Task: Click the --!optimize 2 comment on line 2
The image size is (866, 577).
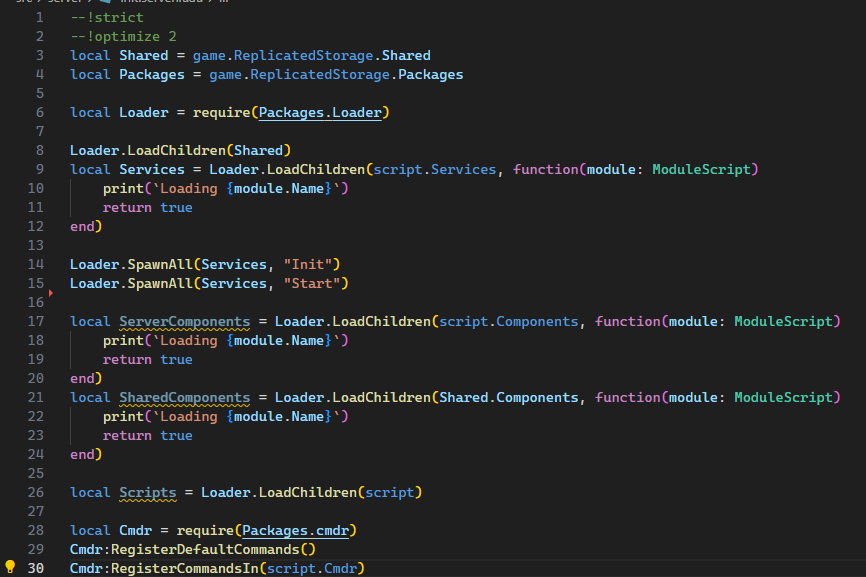Action: [123, 36]
